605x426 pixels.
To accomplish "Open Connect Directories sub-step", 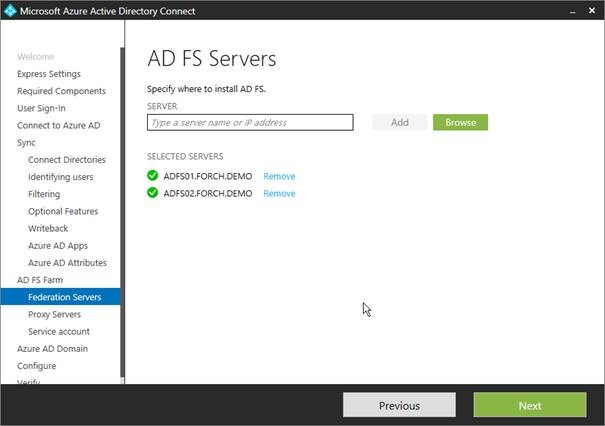I will click(67, 160).
